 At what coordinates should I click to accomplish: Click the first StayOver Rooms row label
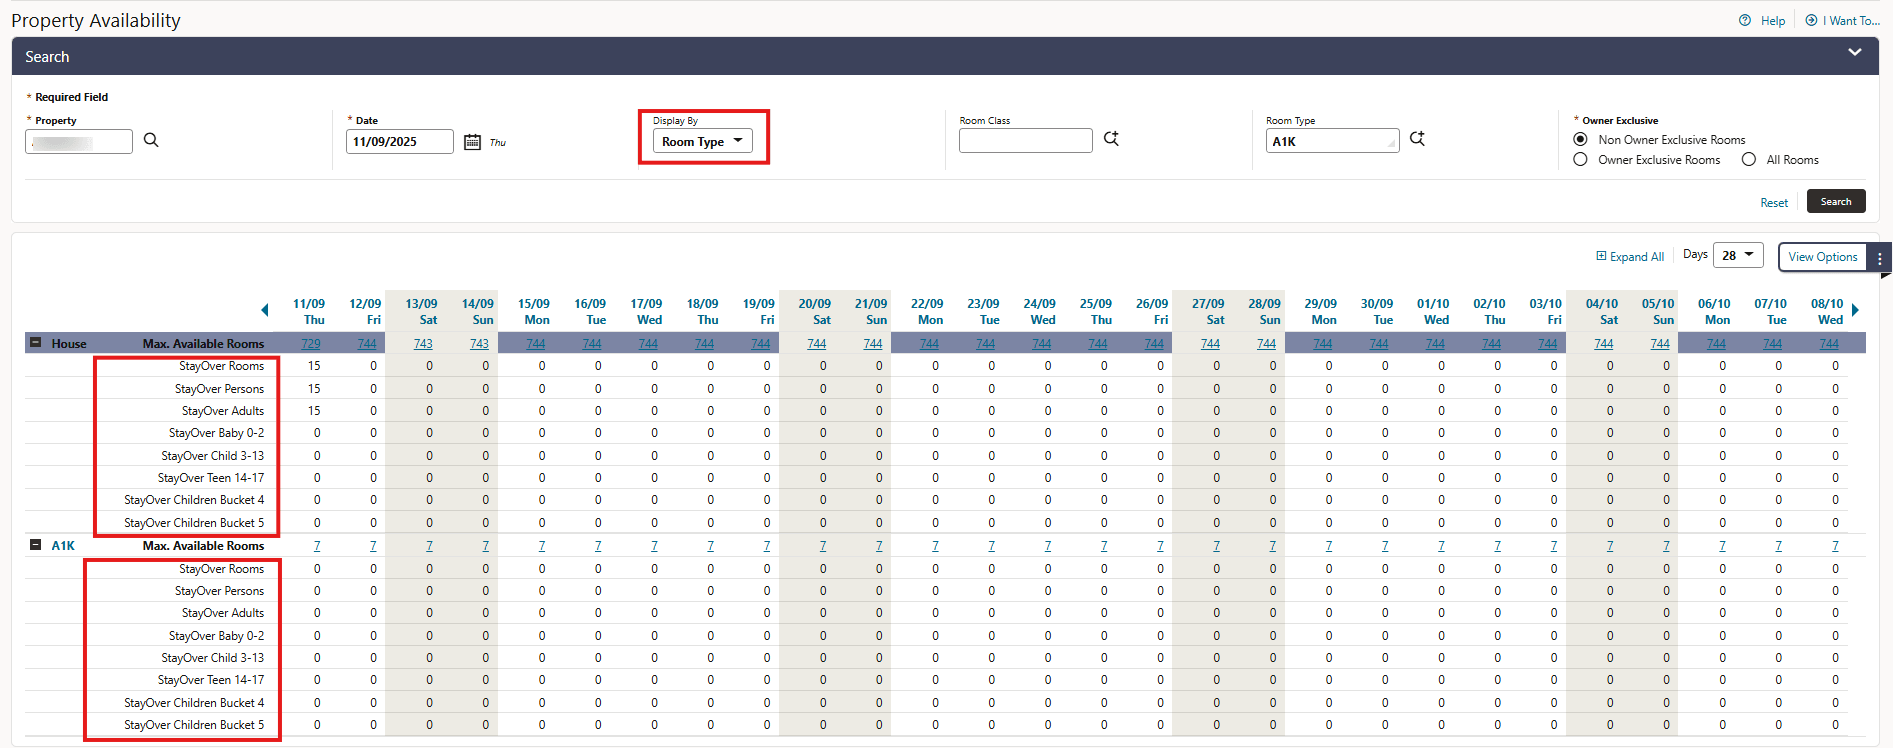tap(222, 366)
